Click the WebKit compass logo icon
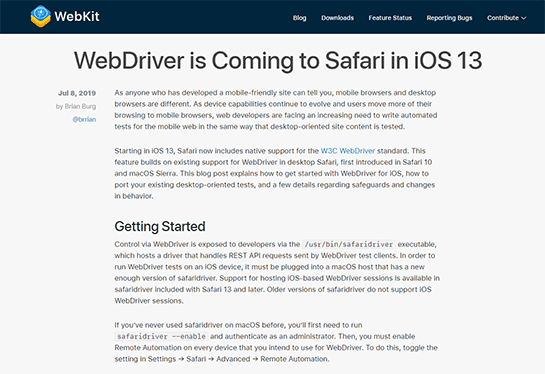 [x=41, y=16]
